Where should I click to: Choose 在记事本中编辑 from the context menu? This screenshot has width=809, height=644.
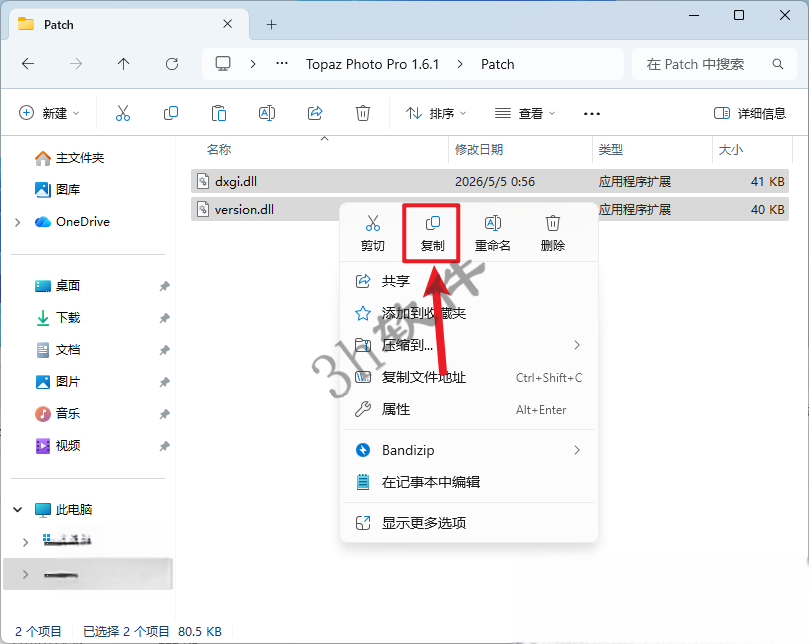click(468, 482)
